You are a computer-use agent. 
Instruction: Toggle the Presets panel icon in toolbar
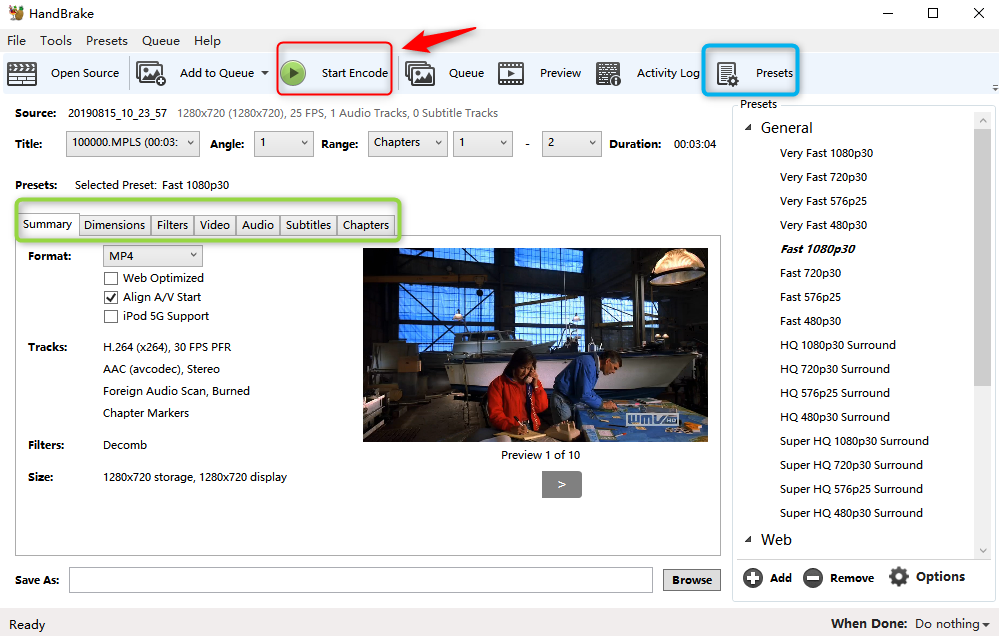[x=727, y=73]
